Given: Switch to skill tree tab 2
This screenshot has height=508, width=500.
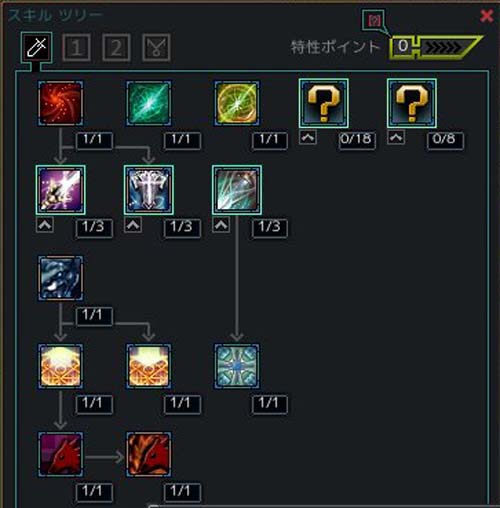Looking at the screenshot, I should [x=116, y=47].
